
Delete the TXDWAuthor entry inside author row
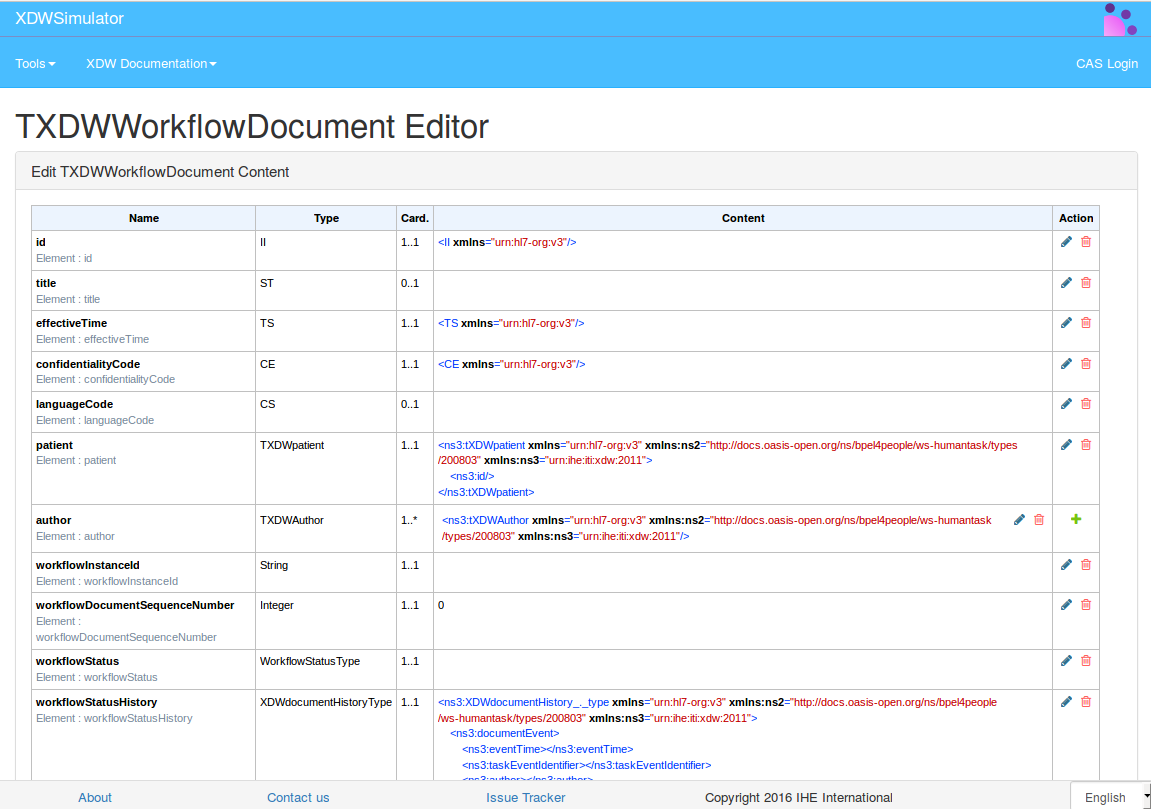pos(1039,520)
